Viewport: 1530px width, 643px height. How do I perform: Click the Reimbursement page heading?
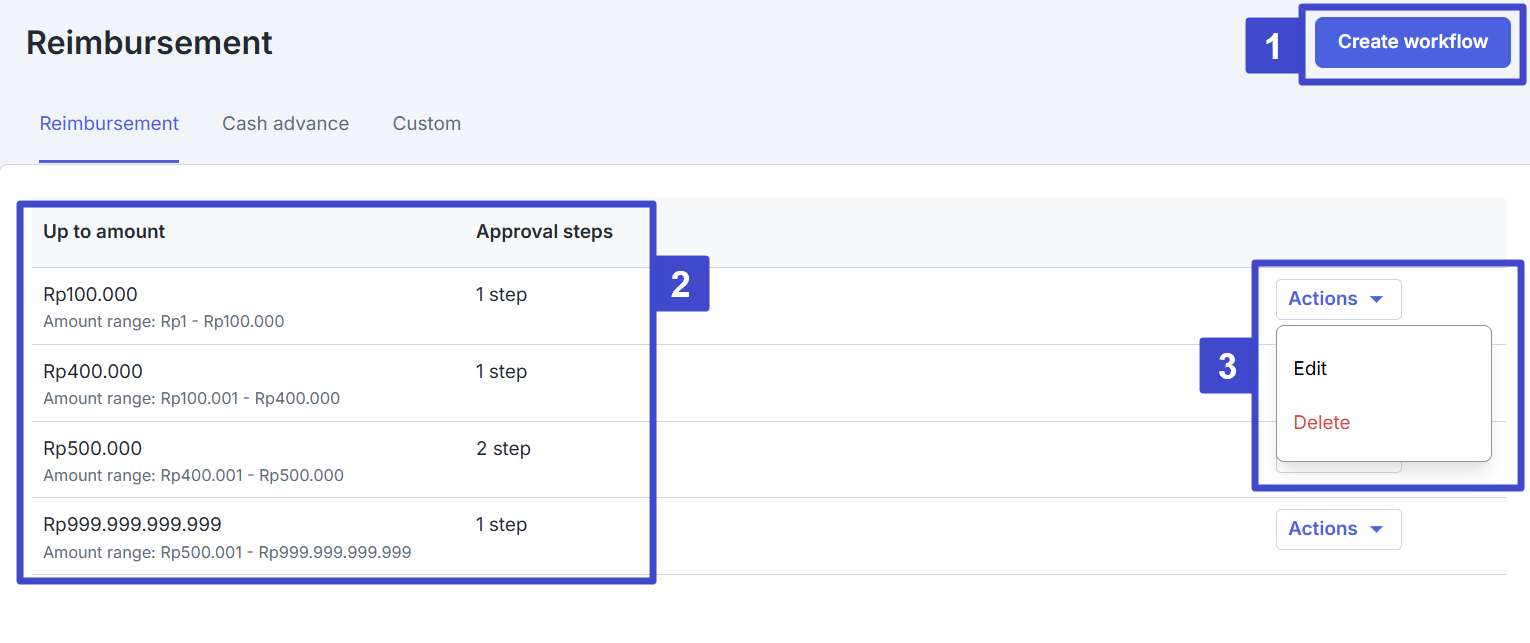[x=149, y=43]
